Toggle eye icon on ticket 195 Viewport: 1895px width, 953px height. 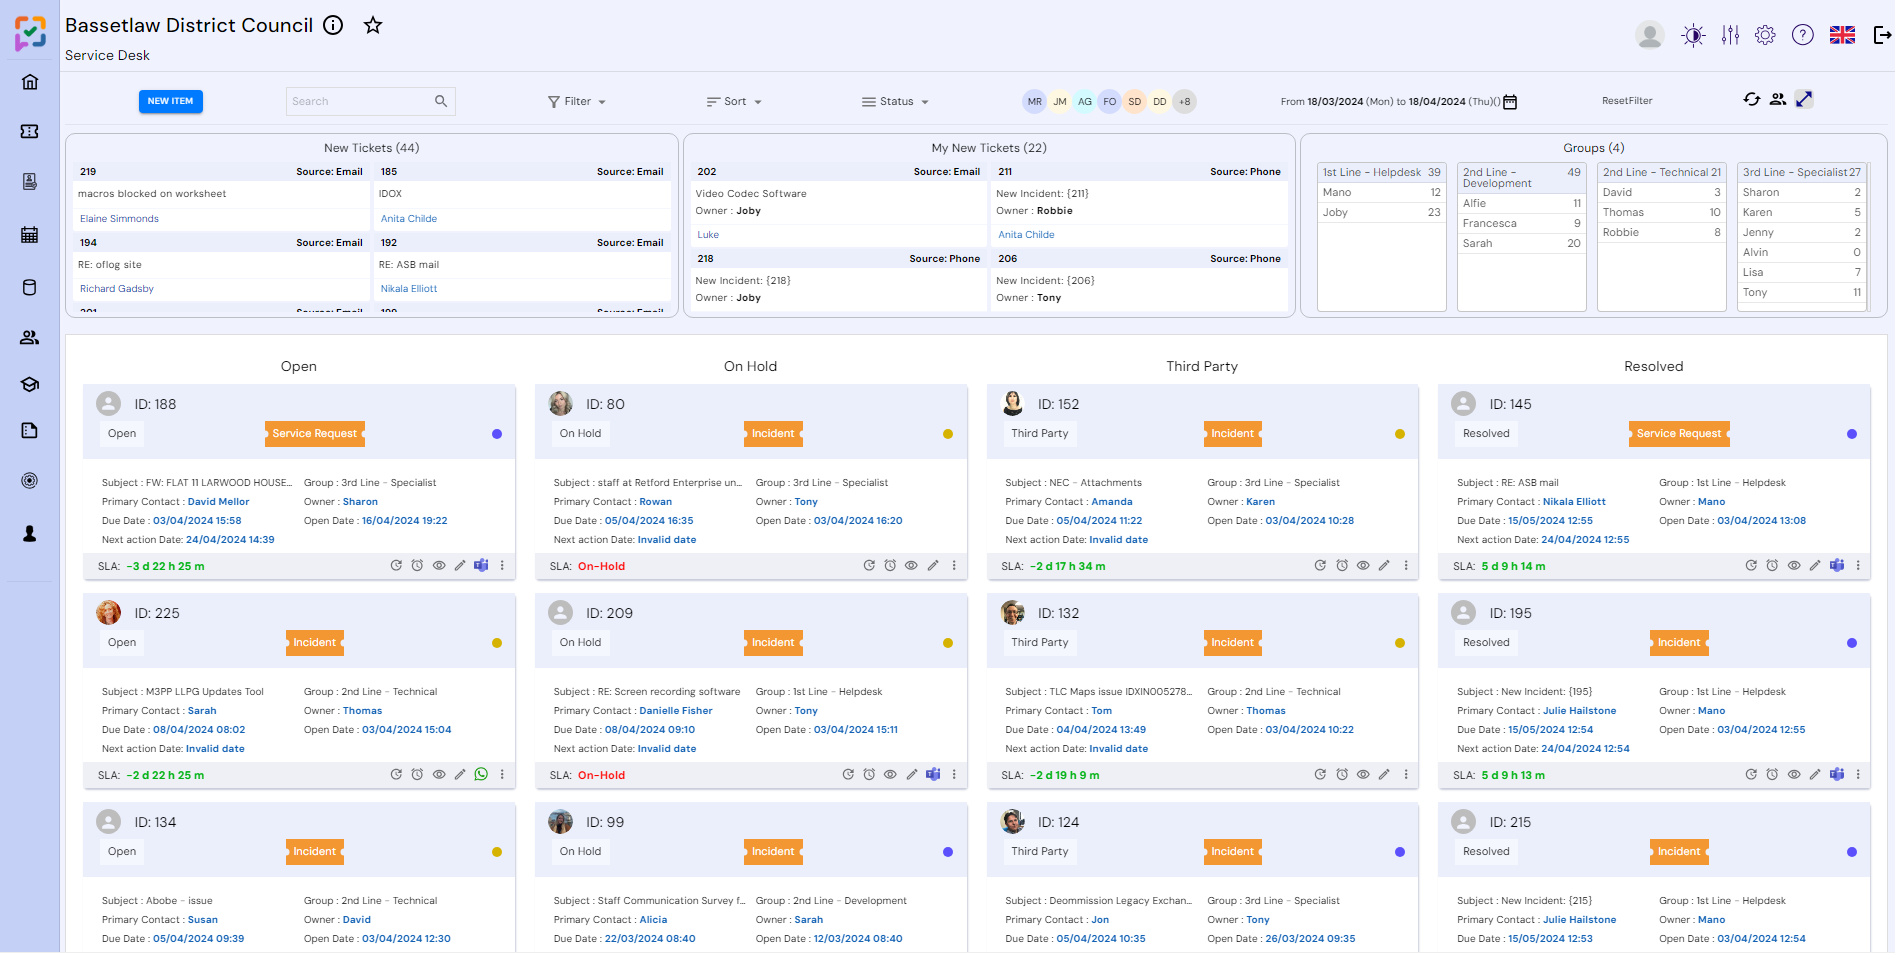[x=1794, y=775]
